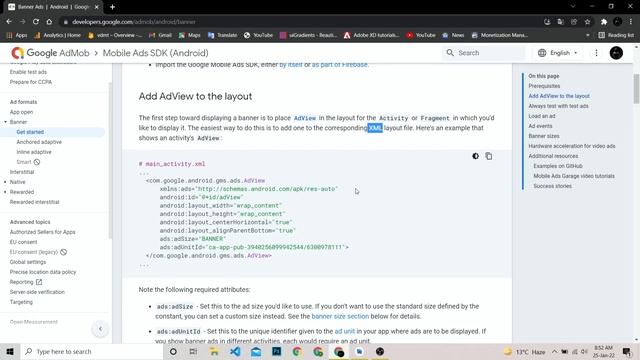
Task: Open Cortana from the taskbar
Action: click(x=173, y=351)
